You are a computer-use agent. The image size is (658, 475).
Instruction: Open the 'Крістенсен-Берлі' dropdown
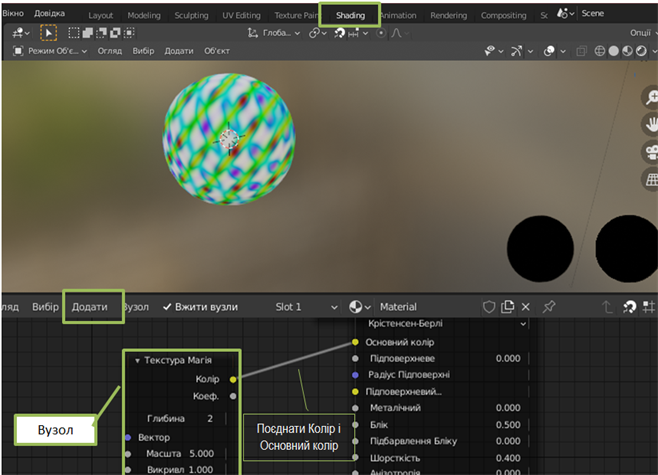(x=443, y=324)
